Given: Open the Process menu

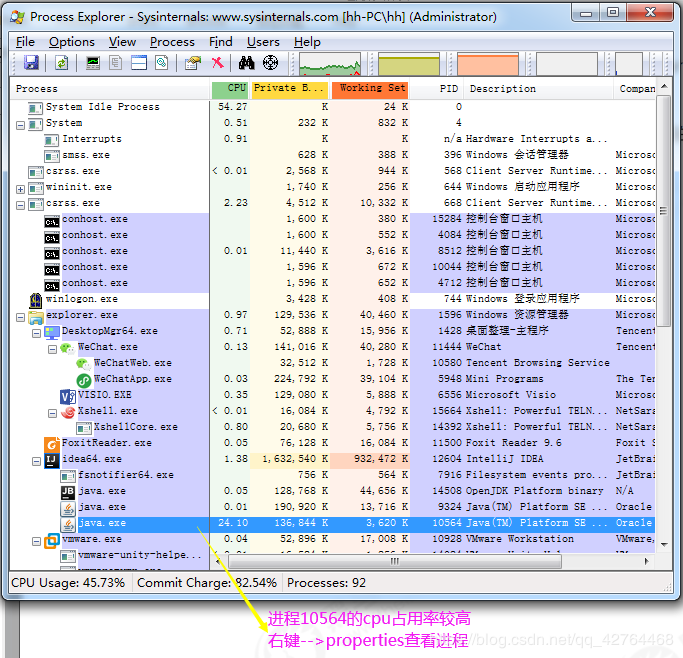Looking at the screenshot, I should click(172, 42).
